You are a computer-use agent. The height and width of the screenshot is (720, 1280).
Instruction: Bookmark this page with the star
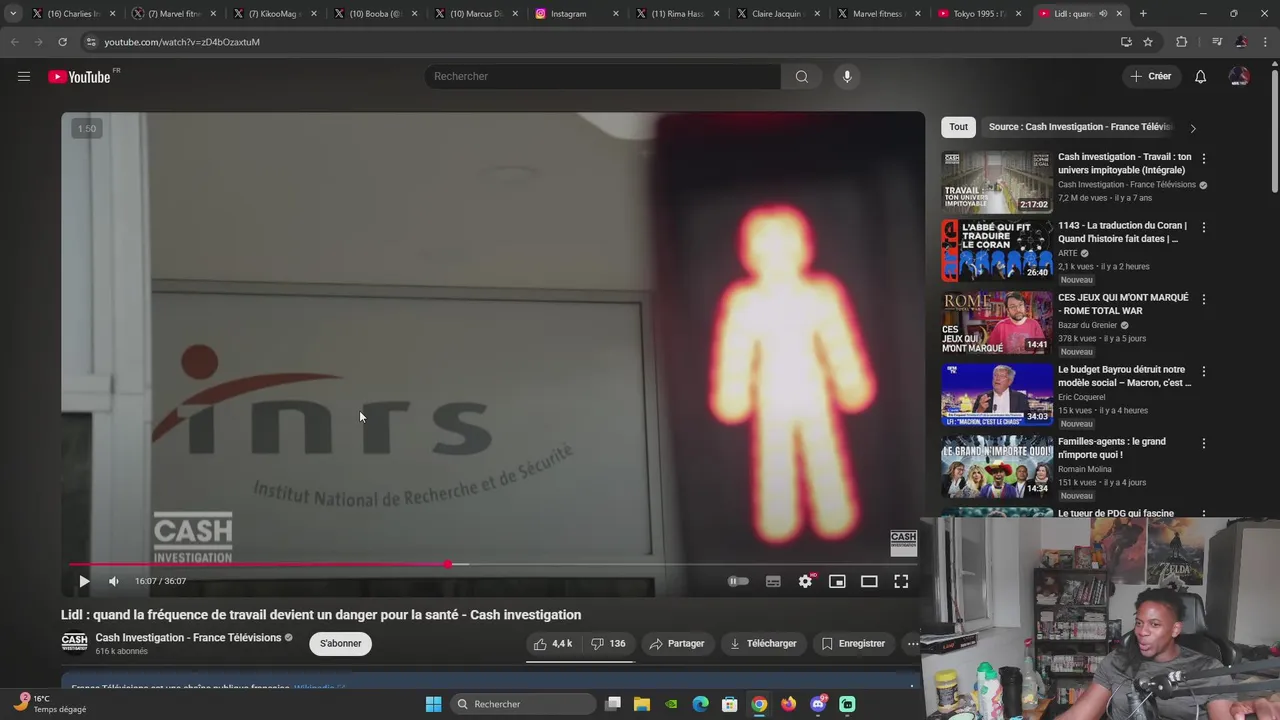(x=1148, y=42)
